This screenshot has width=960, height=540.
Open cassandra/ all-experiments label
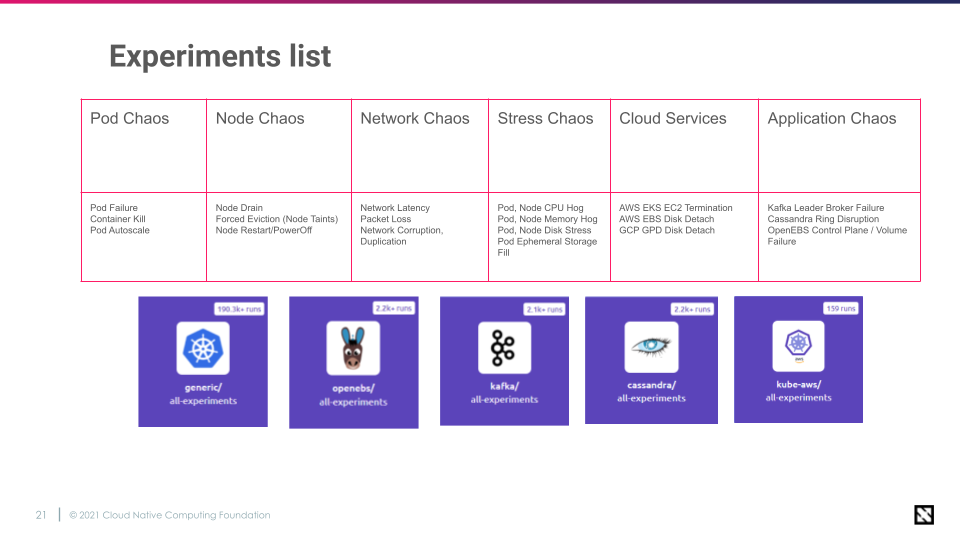(651, 392)
